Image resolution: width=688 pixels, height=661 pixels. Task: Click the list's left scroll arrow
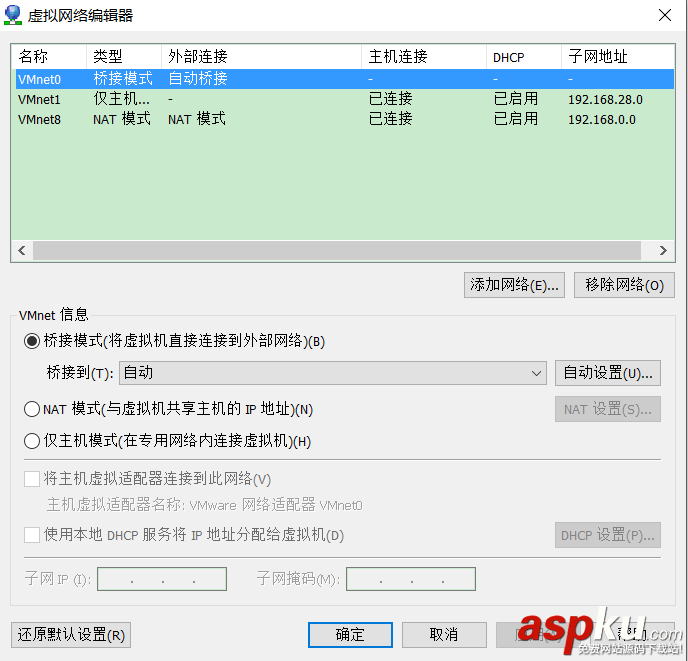click(x=22, y=251)
